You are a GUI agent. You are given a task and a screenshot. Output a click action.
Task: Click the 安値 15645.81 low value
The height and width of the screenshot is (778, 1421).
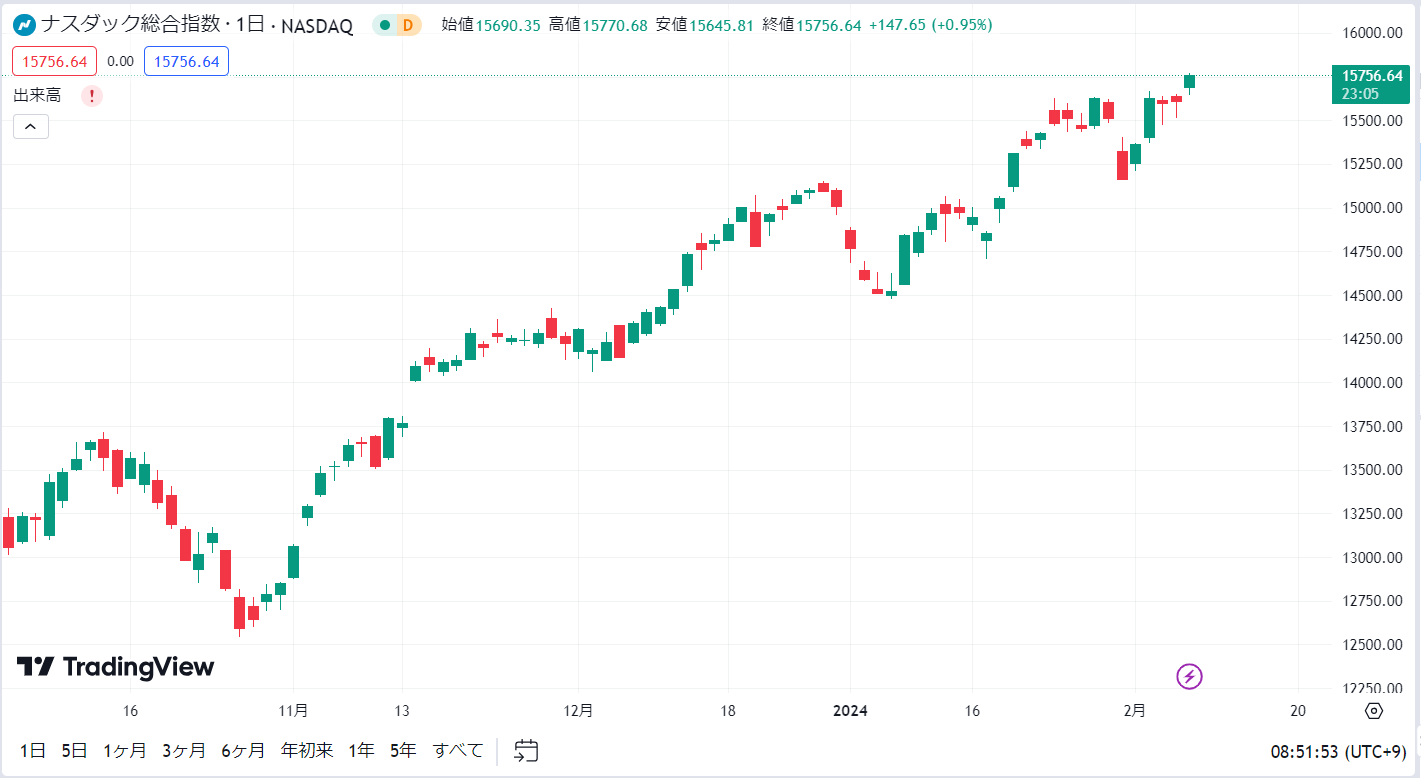[705, 25]
